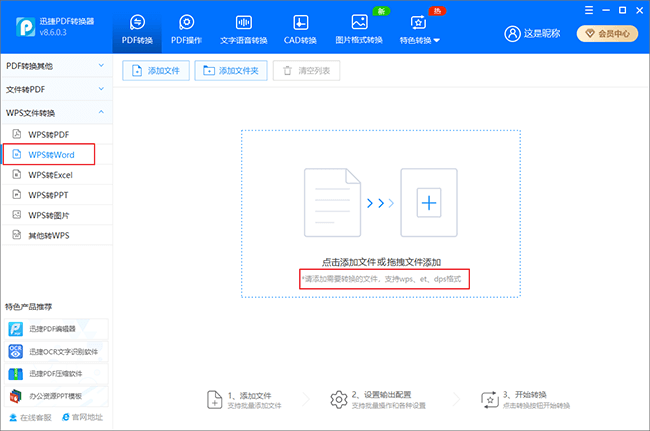650x431 pixels.
Task: Open the 迅捷PDF压缩软件 recommended product
Action: tap(56, 374)
